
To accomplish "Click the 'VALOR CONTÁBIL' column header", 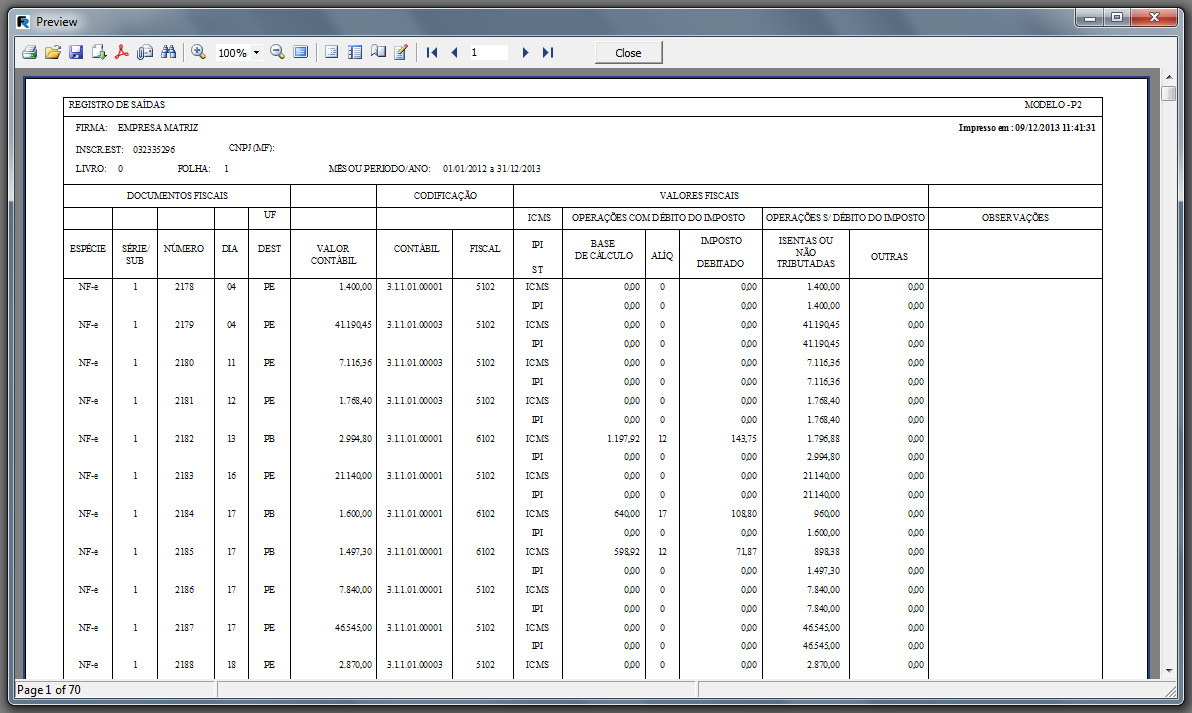I will (333, 255).
